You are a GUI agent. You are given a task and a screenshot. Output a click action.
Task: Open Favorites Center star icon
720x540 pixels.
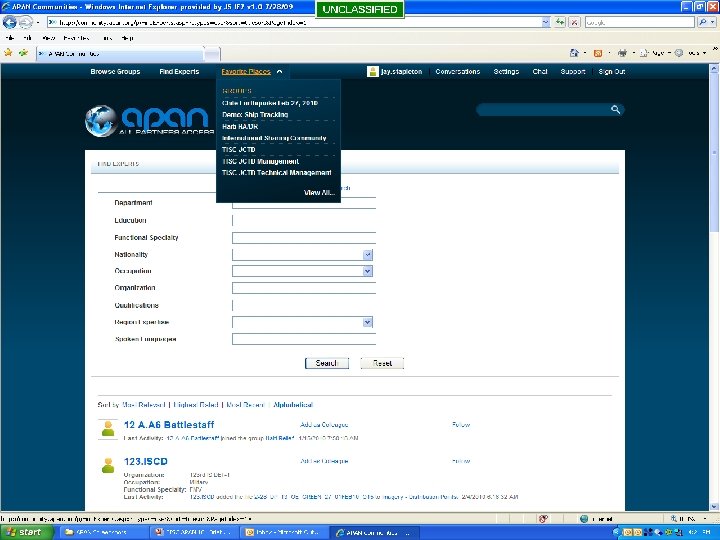[8, 53]
